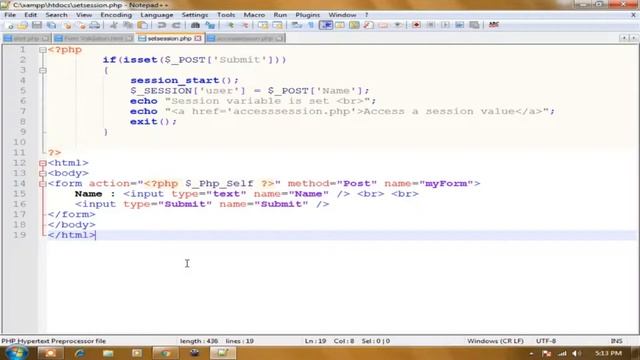640x360 pixels.
Task: Click the Stop Recording macro icon
Action: 431,25
